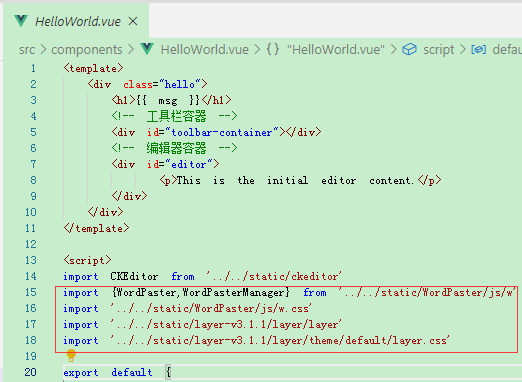This screenshot has height=382, width=522.
Task: Open the src breadcrumb
Action: (x=27, y=50)
